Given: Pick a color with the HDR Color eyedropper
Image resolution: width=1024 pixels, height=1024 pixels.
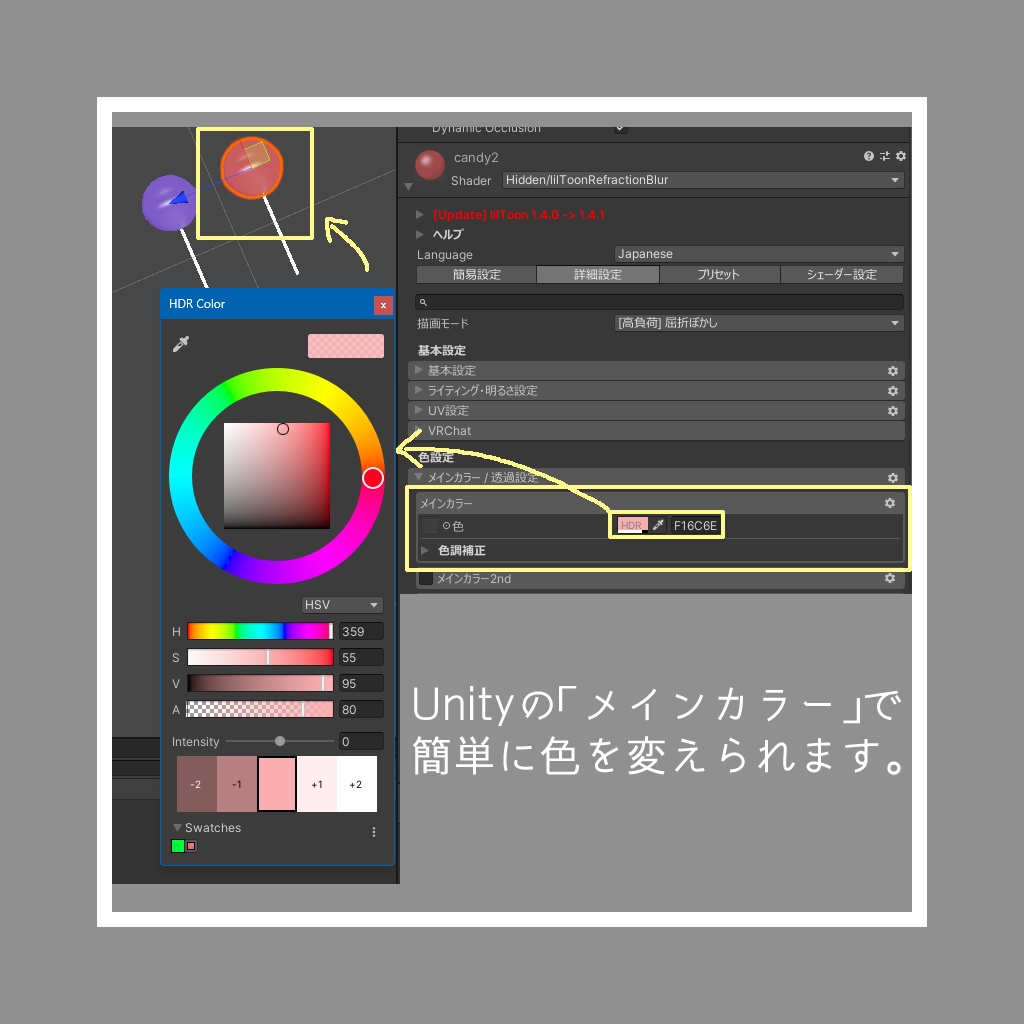Looking at the screenshot, I should 181,344.
